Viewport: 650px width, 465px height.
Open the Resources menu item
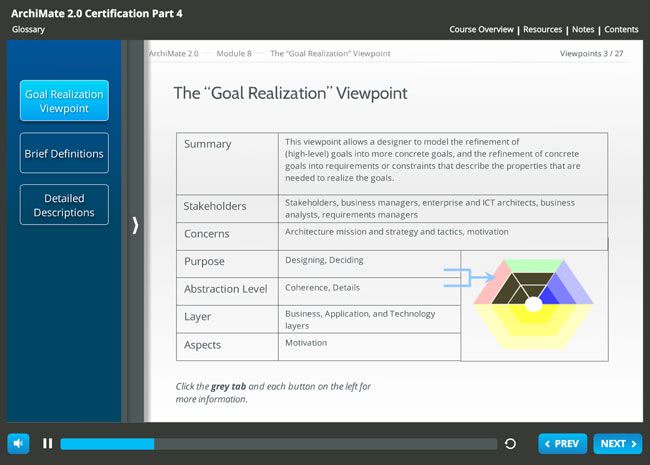542,29
